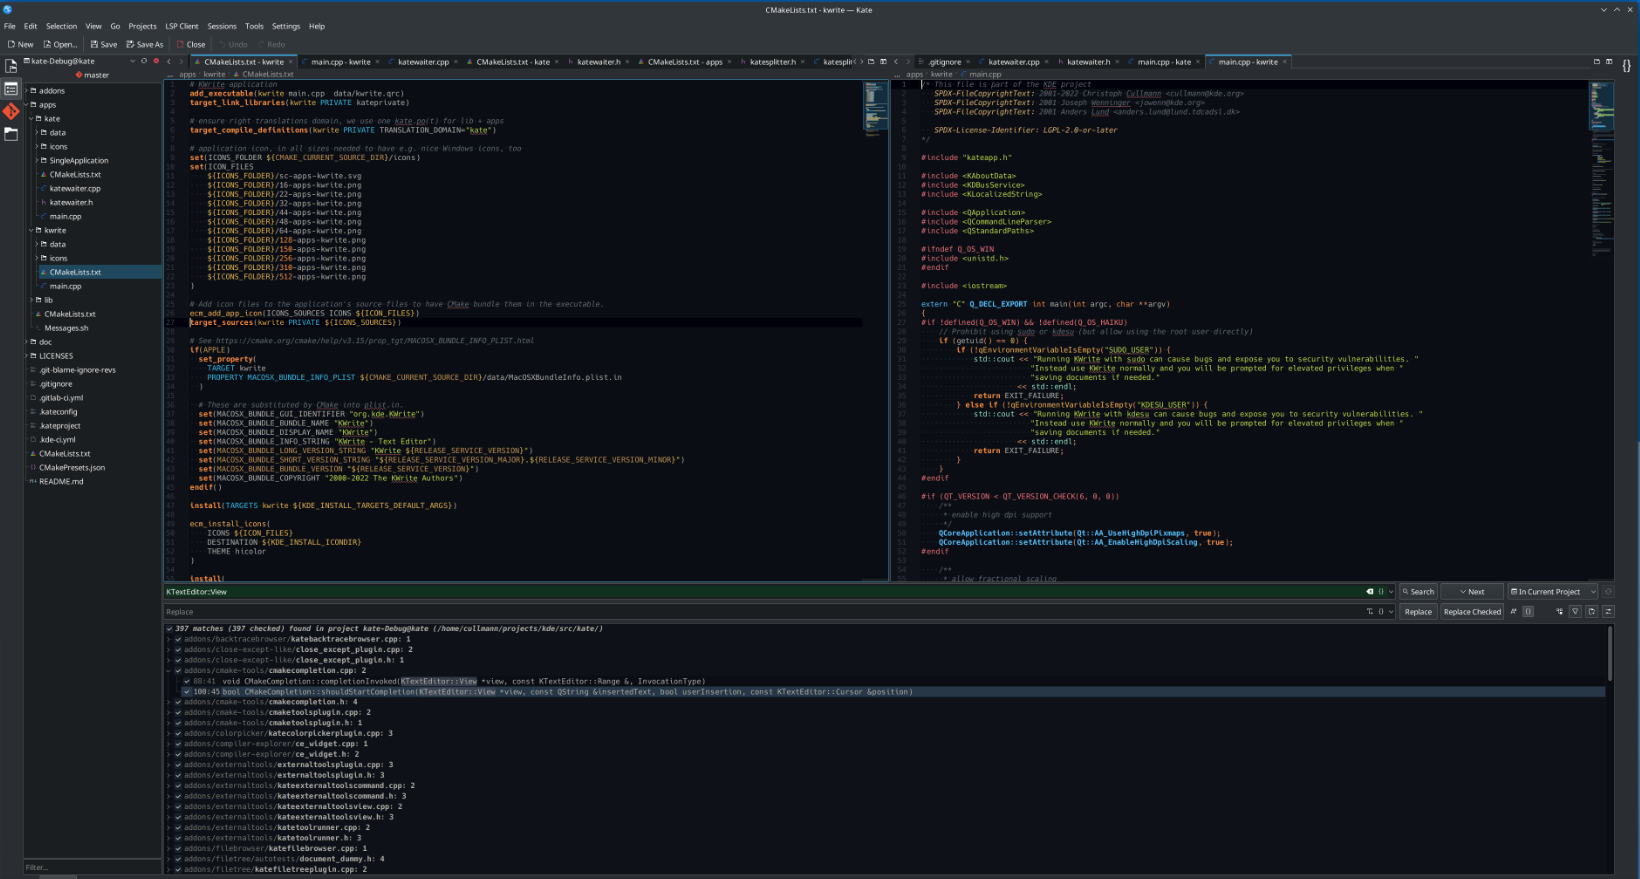Click the Replace Checked button
The height and width of the screenshot is (879, 1640).
pos(1472,612)
